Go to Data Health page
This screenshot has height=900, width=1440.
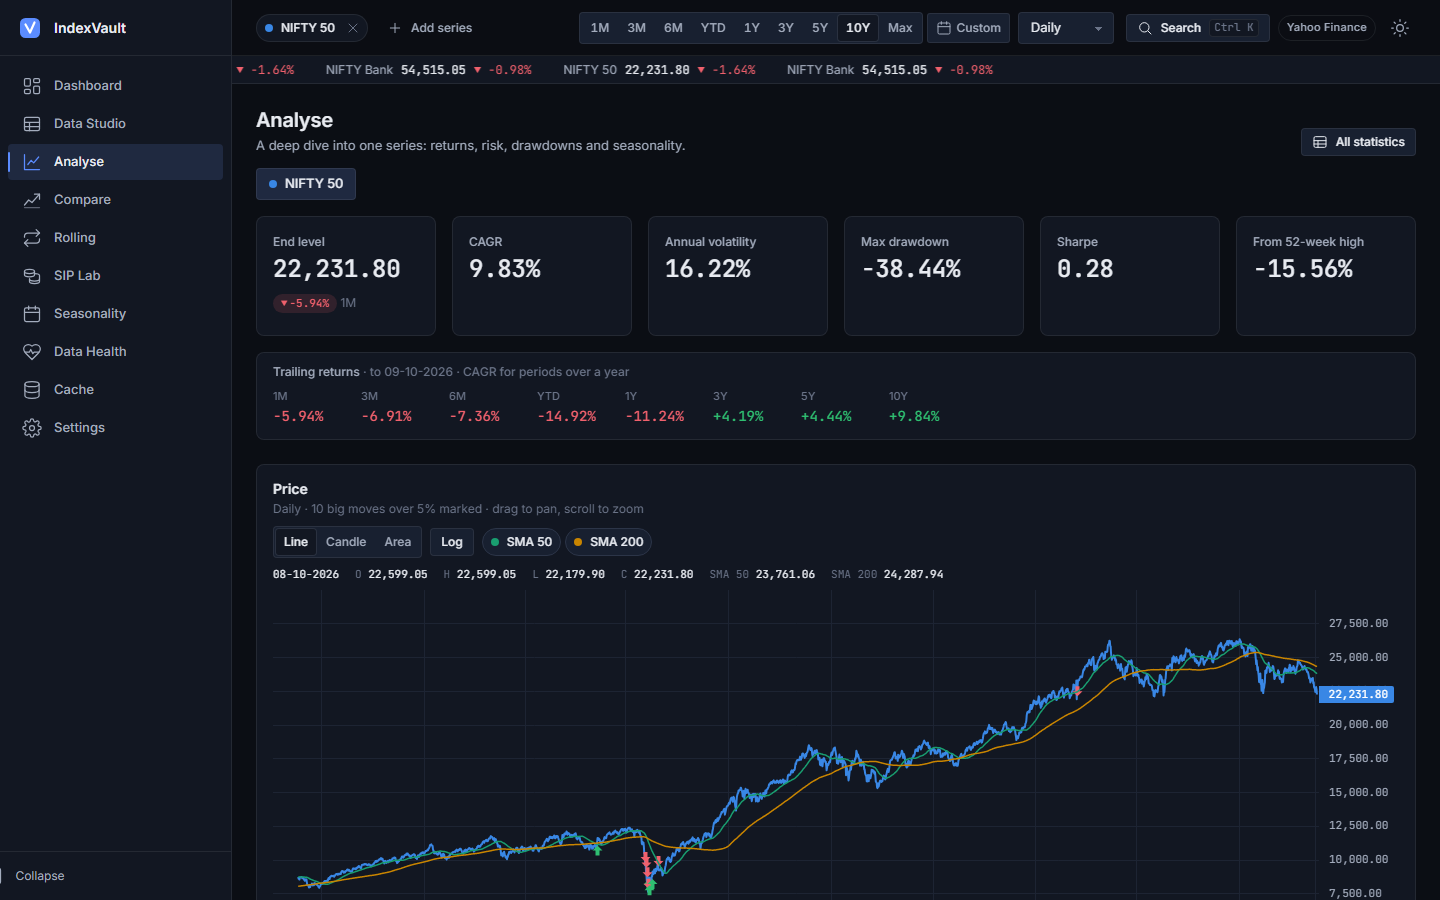[x=115, y=352]
